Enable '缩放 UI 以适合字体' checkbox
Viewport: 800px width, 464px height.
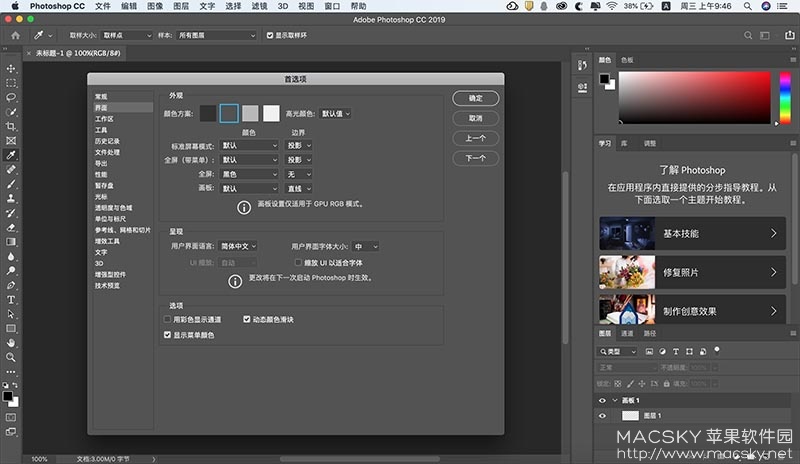click(x=298, y=262)
